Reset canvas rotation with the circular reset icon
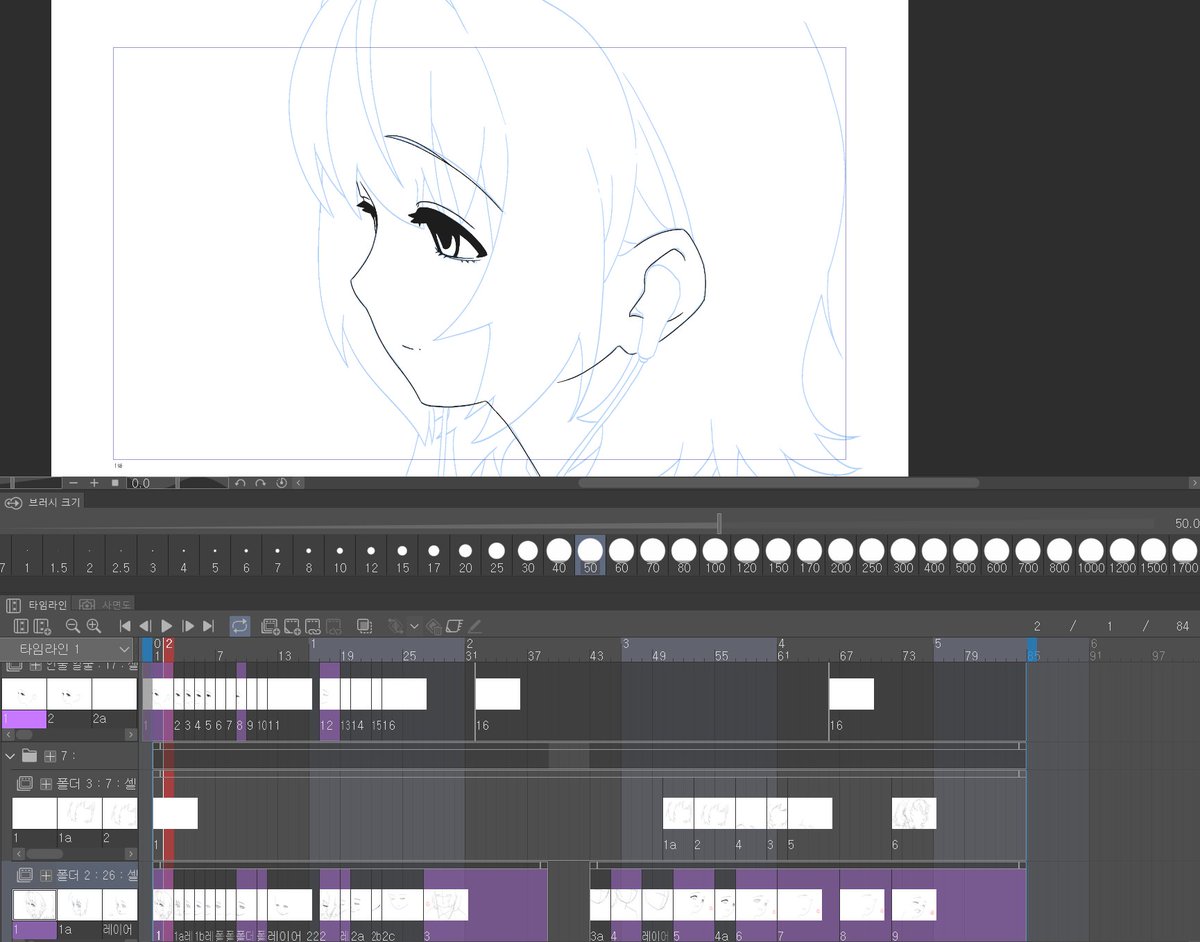Screen dimensions: 1200x942 [x=281, y=483]
